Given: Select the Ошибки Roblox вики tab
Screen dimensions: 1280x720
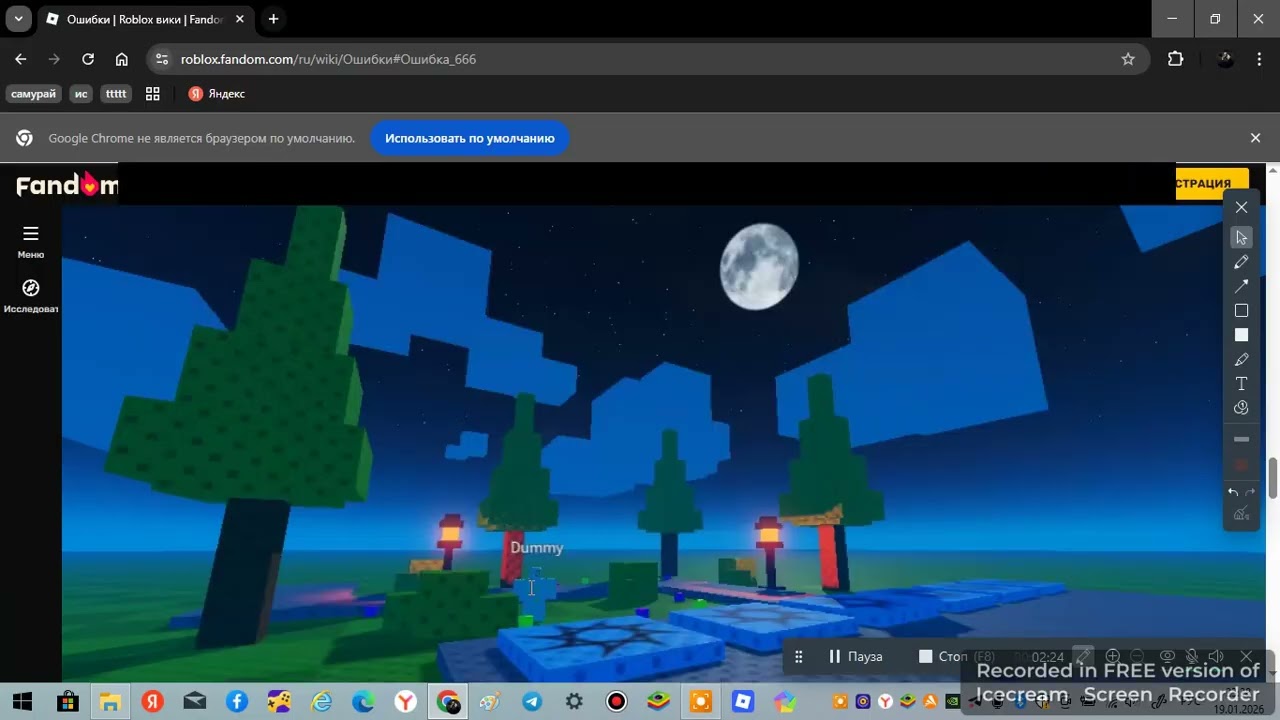Looking at the screenshot, I should pos(143,19).
